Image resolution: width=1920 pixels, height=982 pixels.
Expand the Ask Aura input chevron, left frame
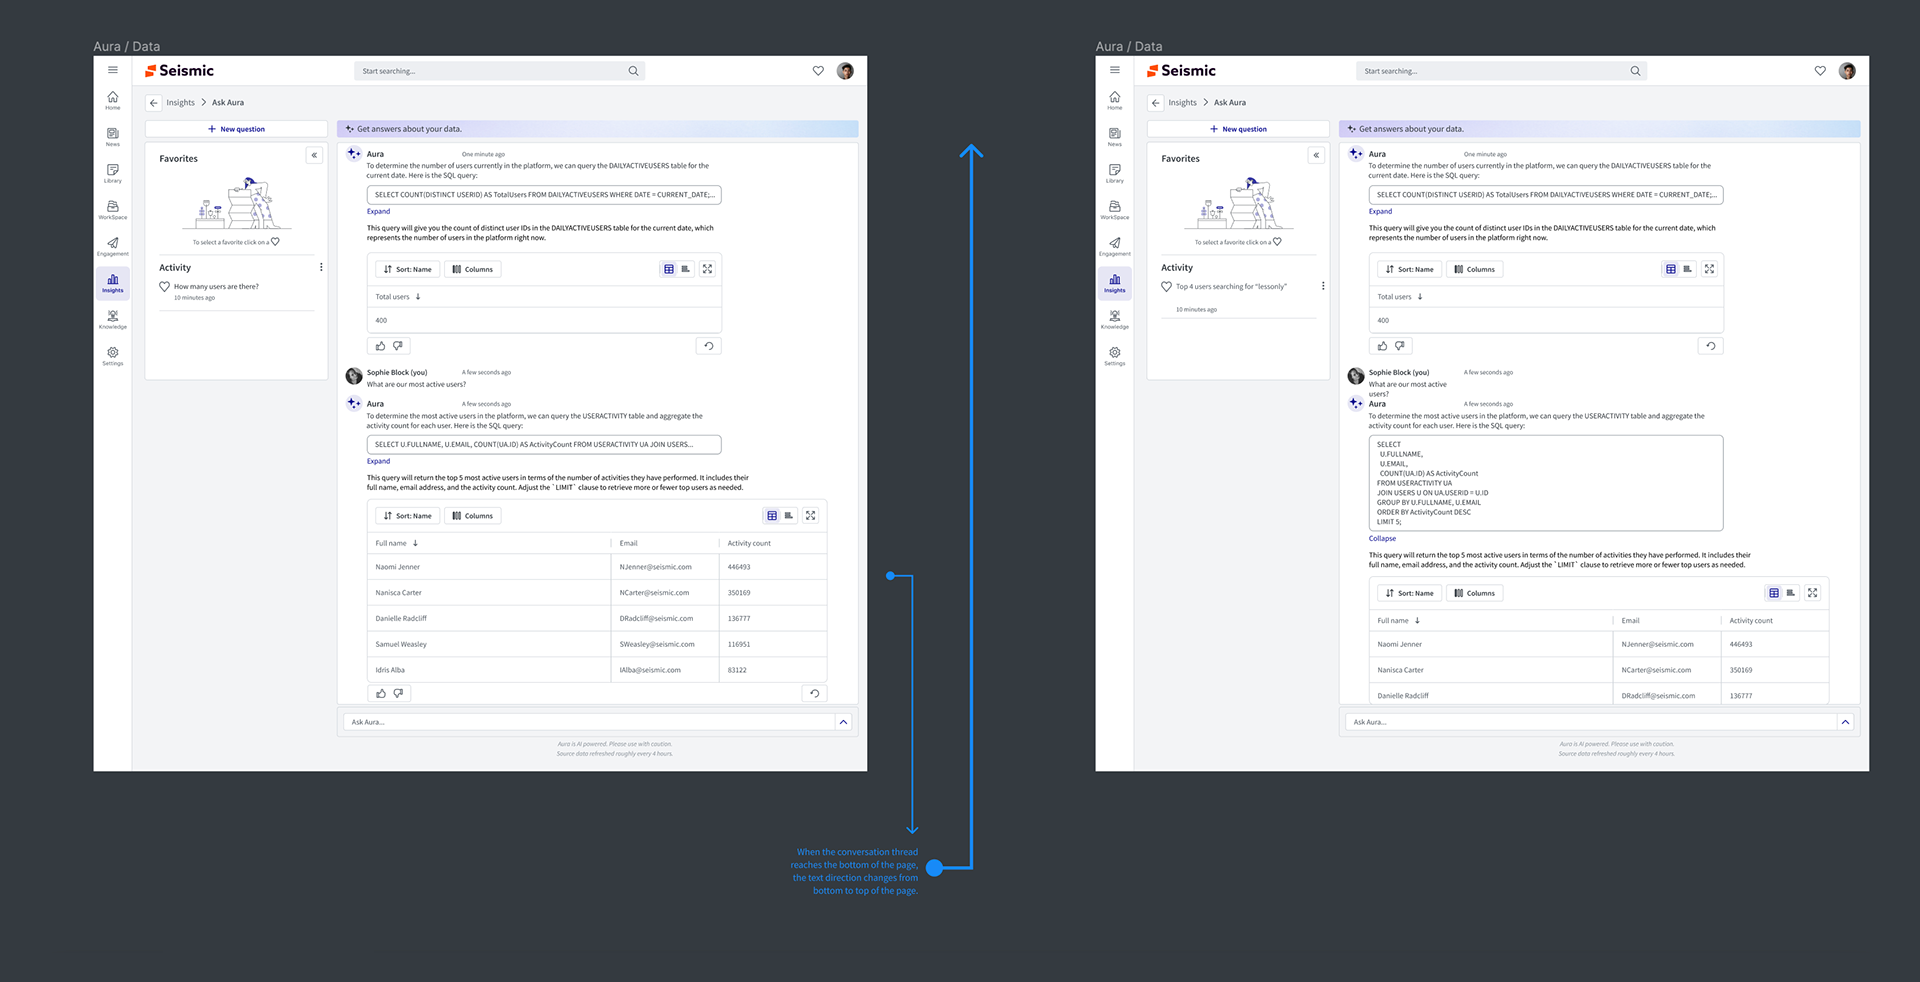(844, 722)
